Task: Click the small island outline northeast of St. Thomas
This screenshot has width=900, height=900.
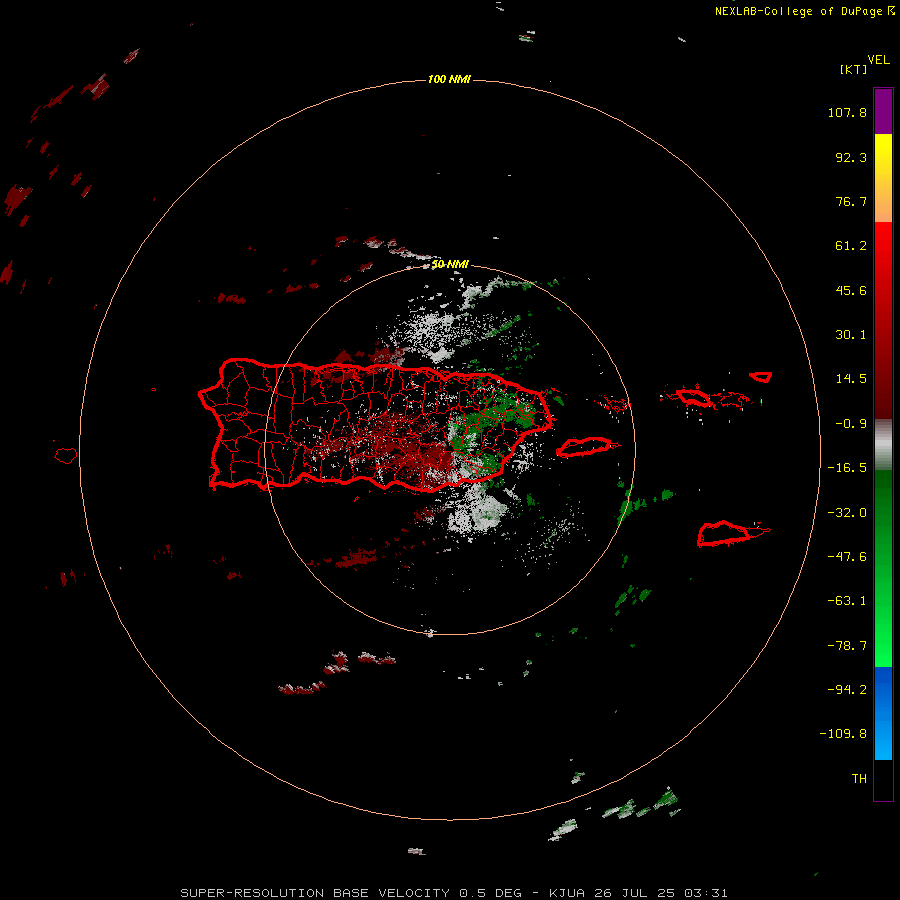Action: 761,377
